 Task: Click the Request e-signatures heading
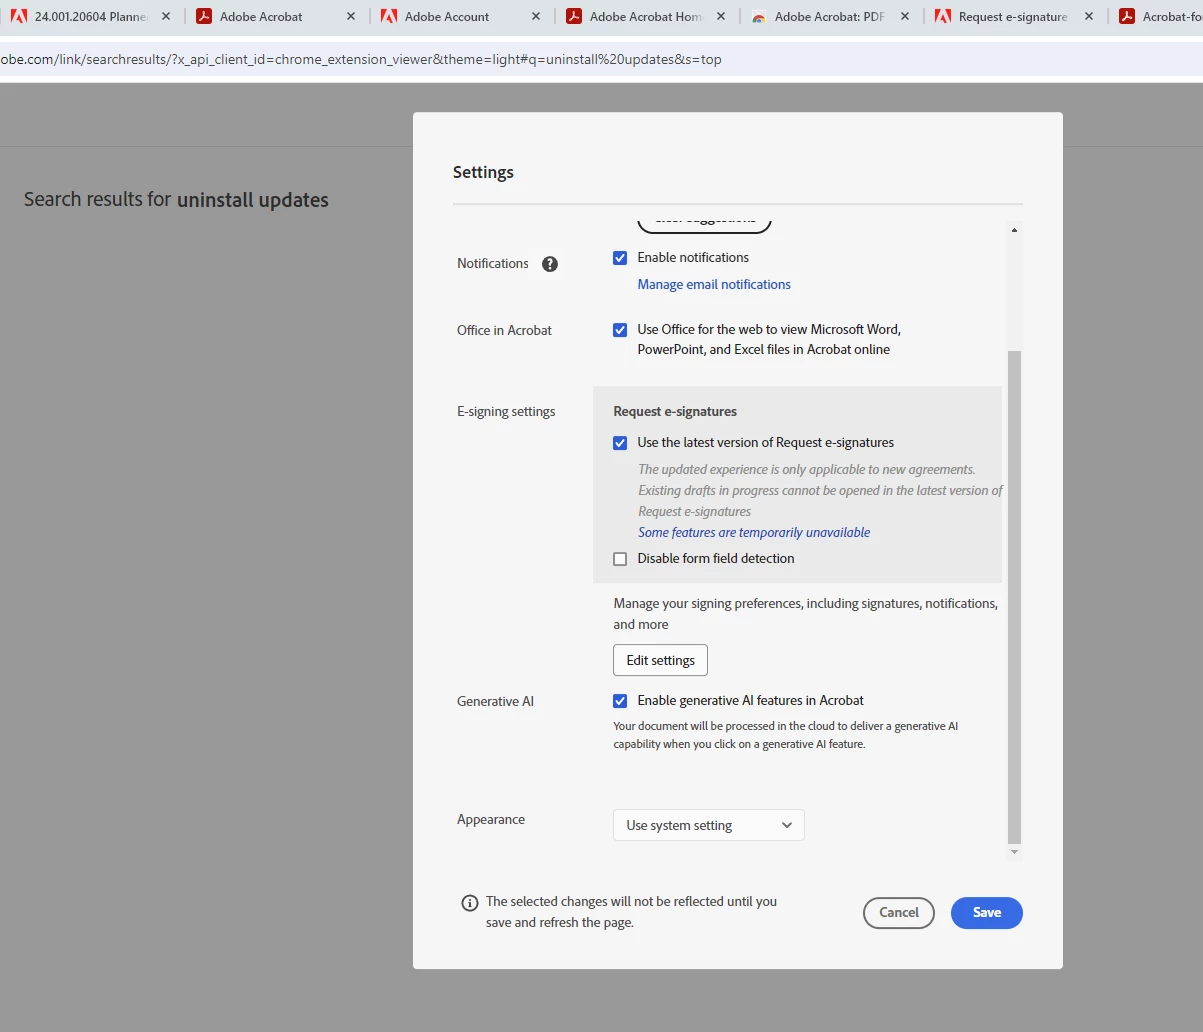tap(675, 412)
